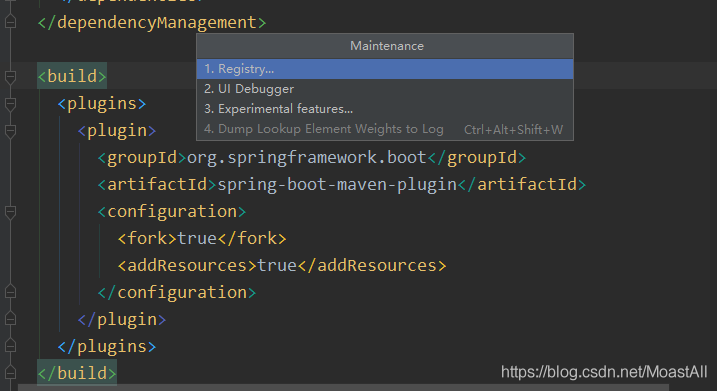Click the horizontal scrollbar at bottom

[x=343, y=387]
